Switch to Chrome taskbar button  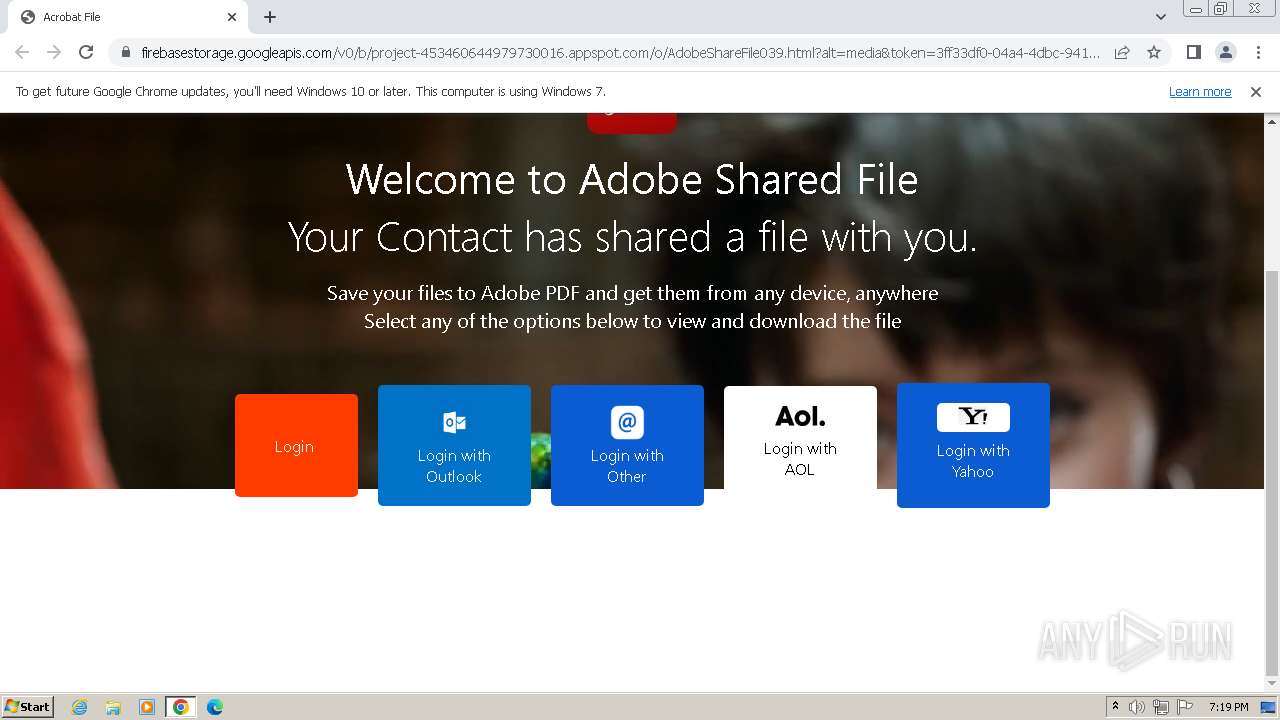(x=181, y=707)
